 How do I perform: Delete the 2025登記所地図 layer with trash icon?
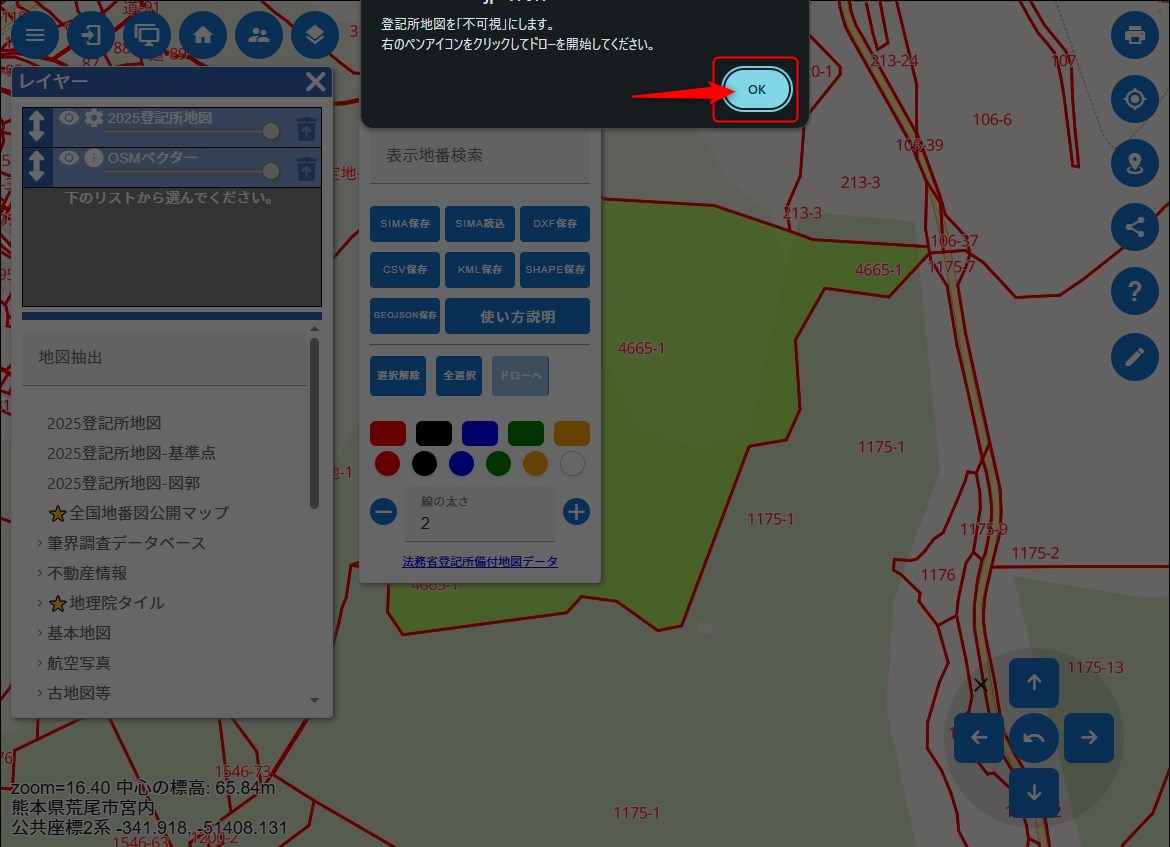306,128
